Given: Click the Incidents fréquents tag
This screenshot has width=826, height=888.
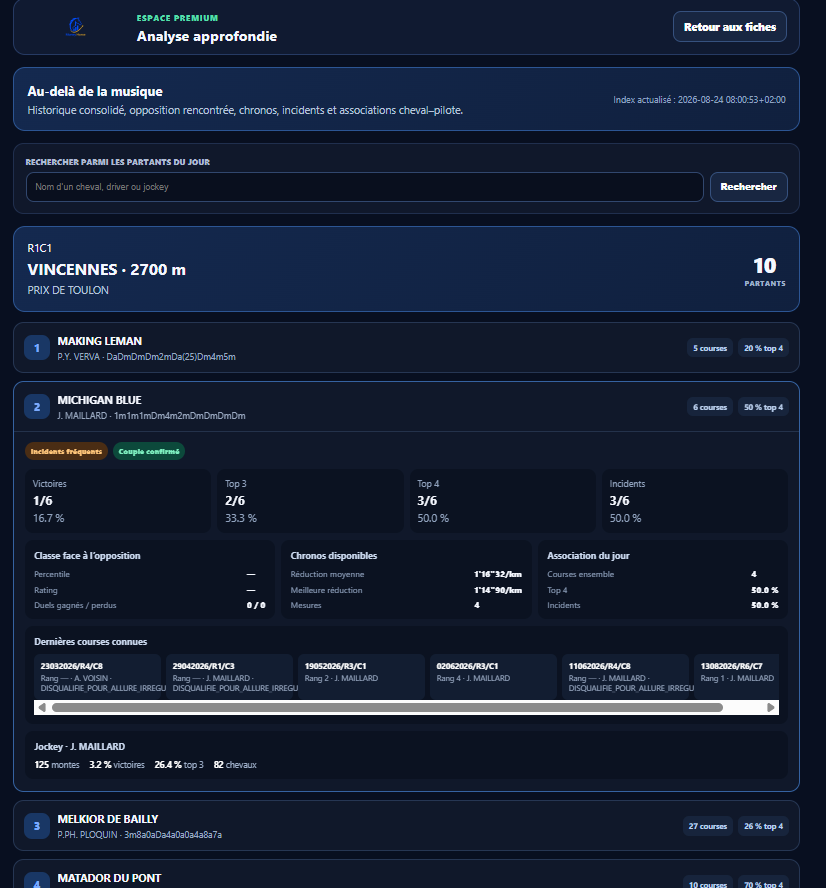Looking at the screenshot, I should pyautogui.click(x=66, y=451).
